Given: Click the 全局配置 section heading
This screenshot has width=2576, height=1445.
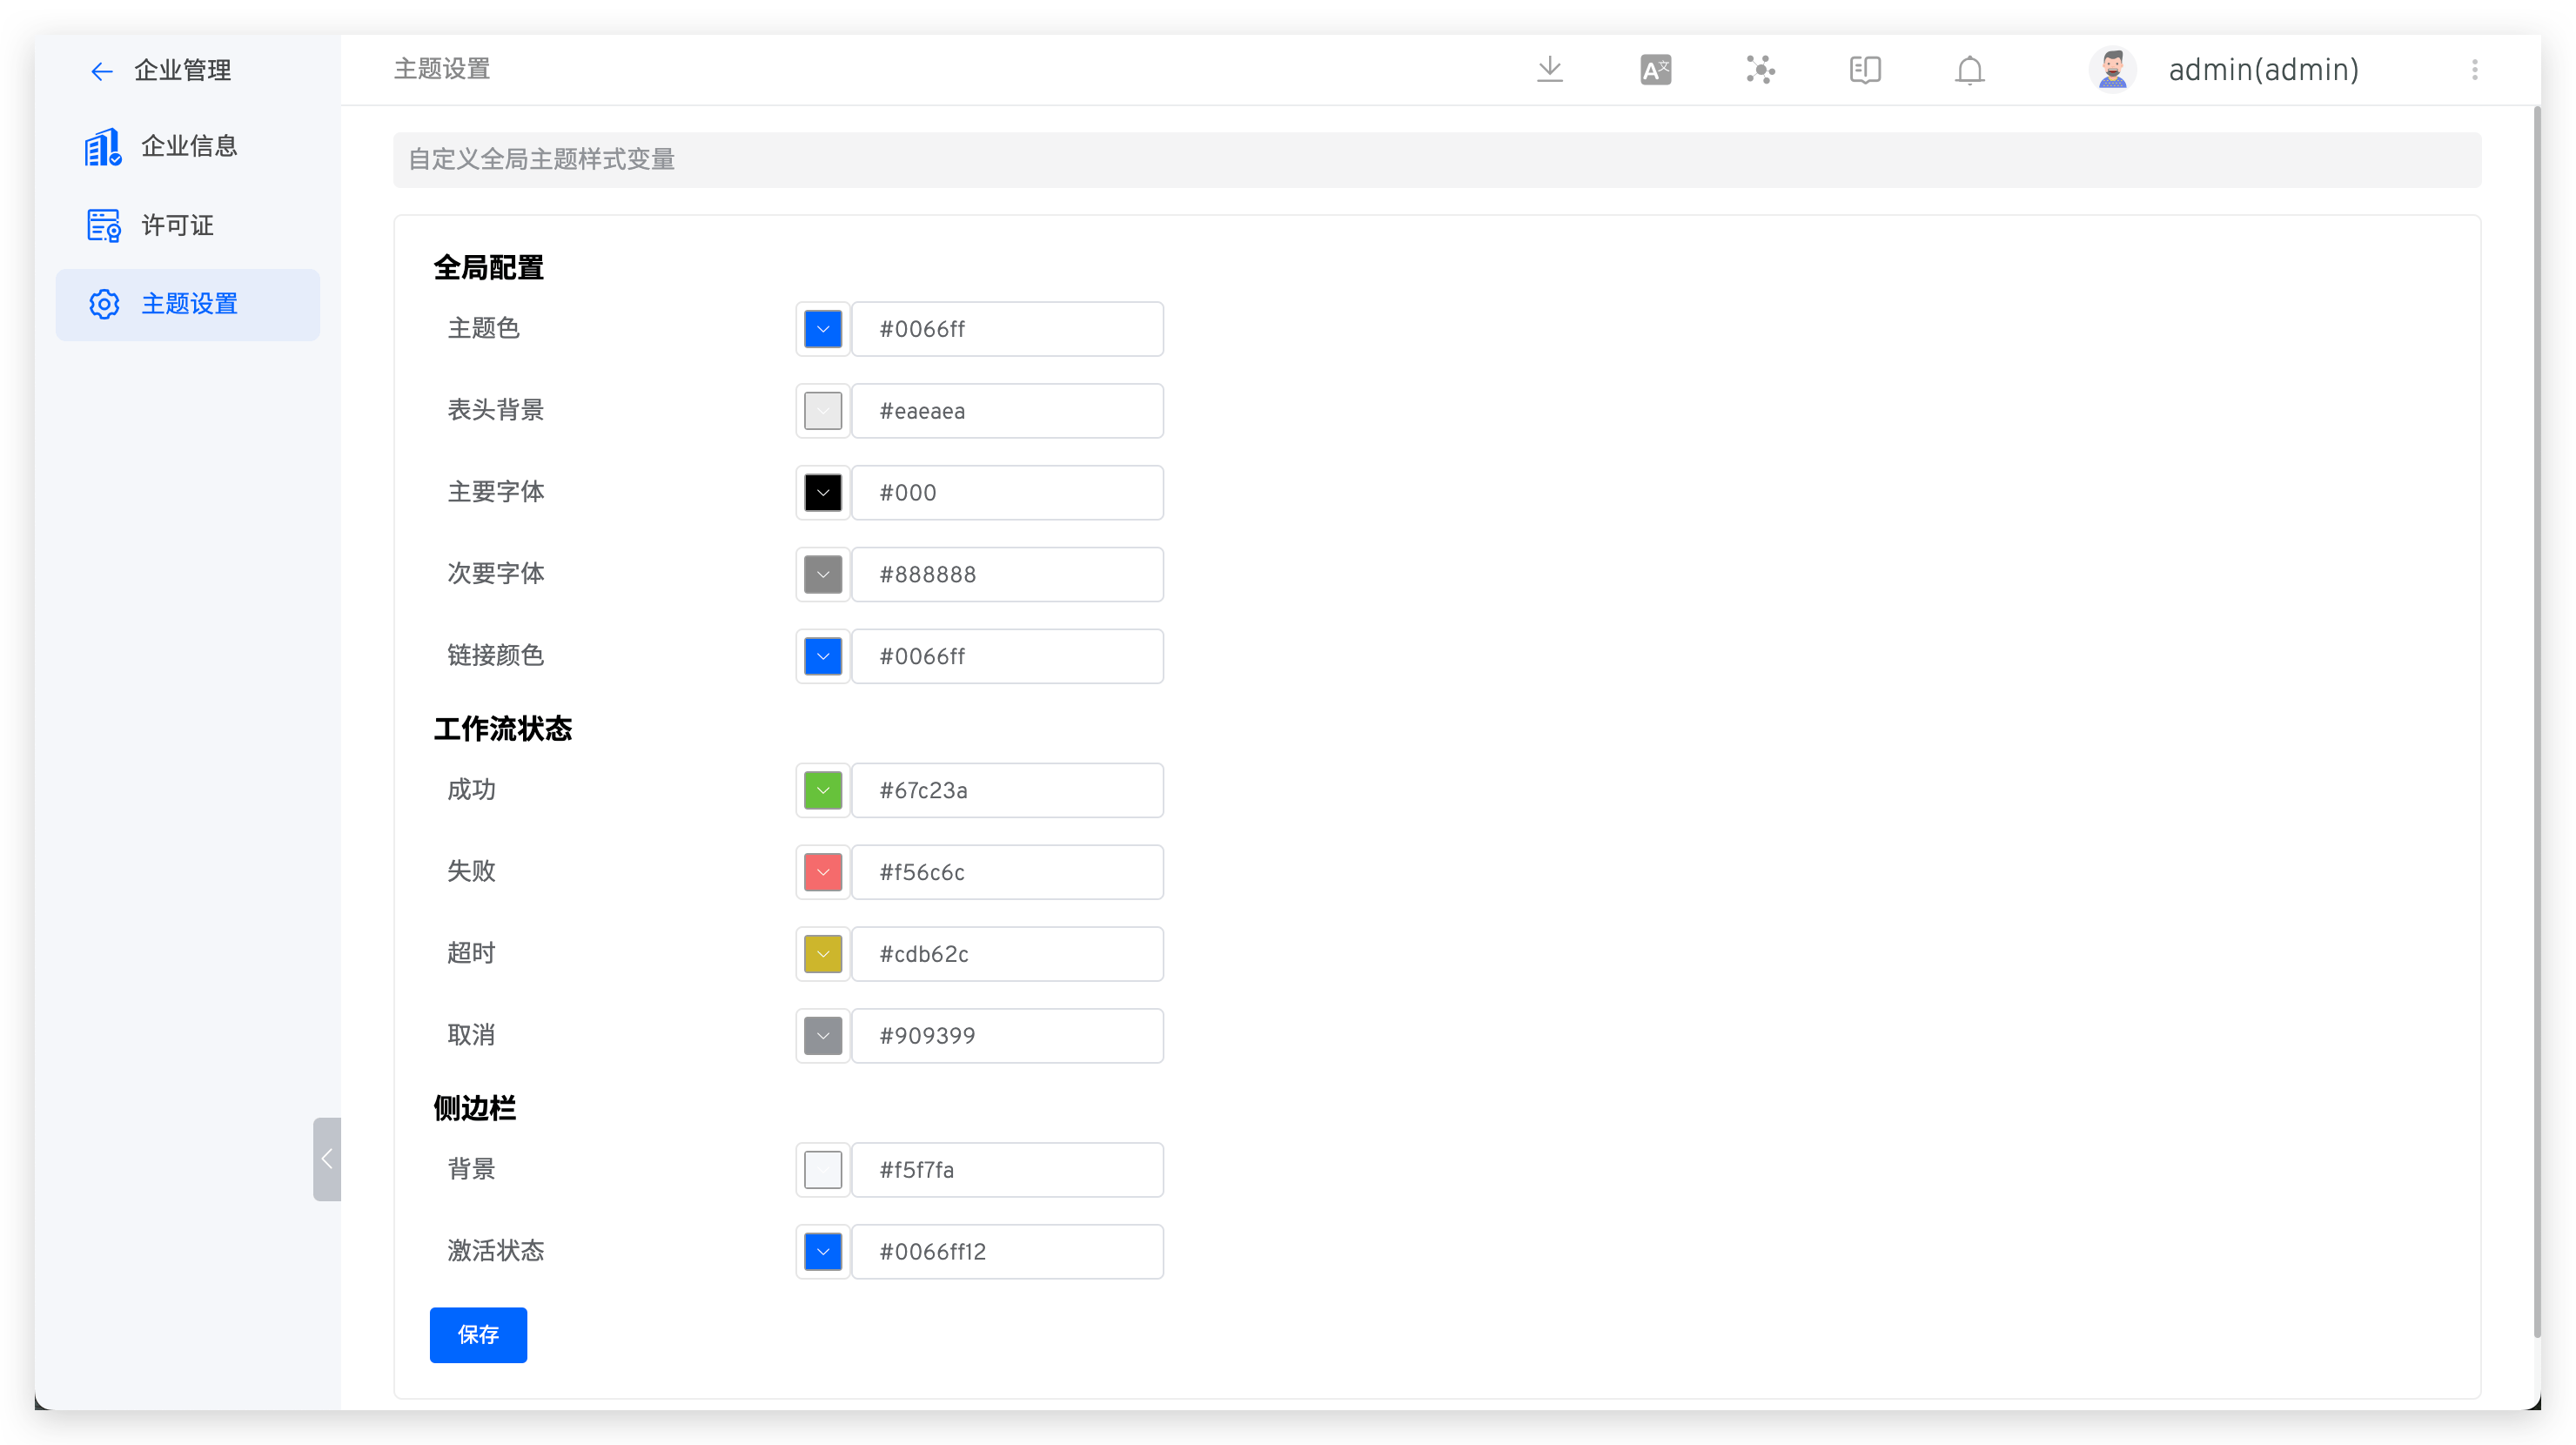Looking at the screenshot, I should pos(488,268).
